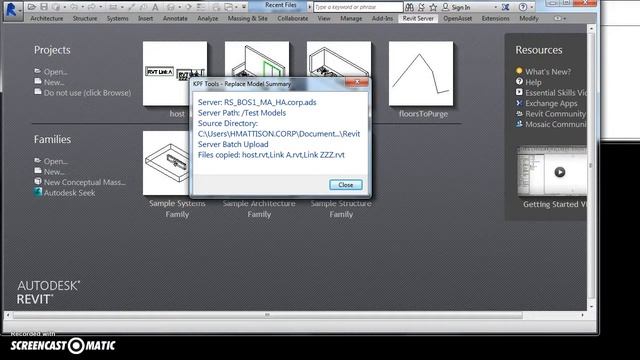
Task: Toggle the ribbon minimize panel button
Action: (x=557, y=18)
